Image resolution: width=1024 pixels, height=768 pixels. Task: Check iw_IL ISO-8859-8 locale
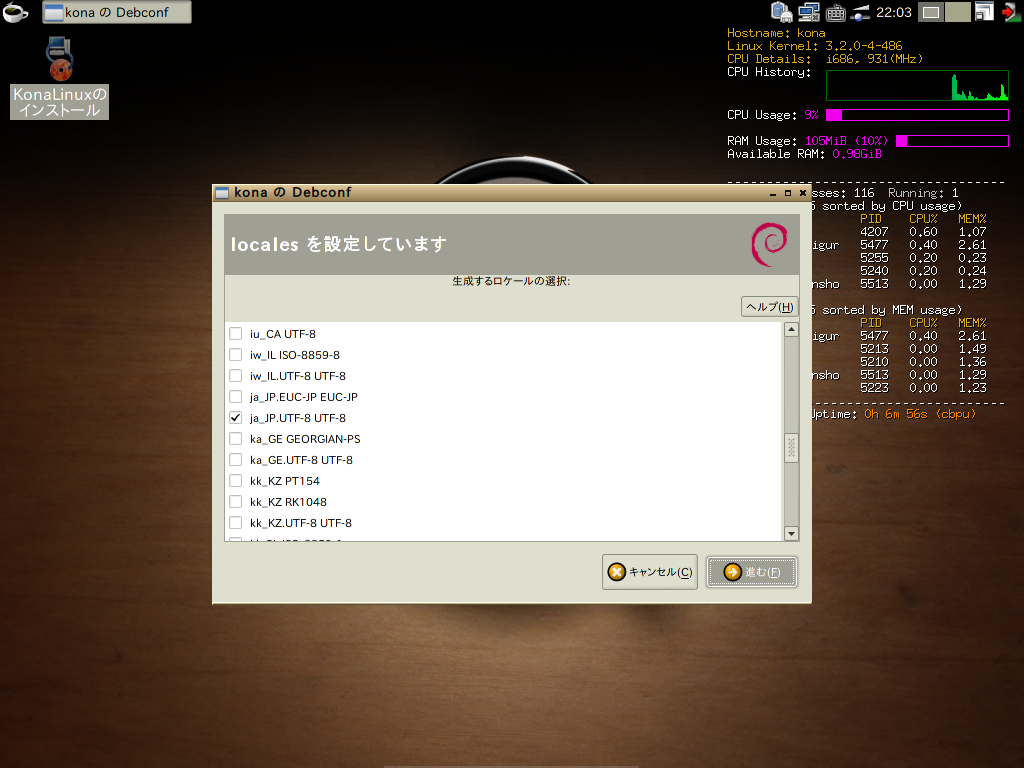(x=236, y=355)
